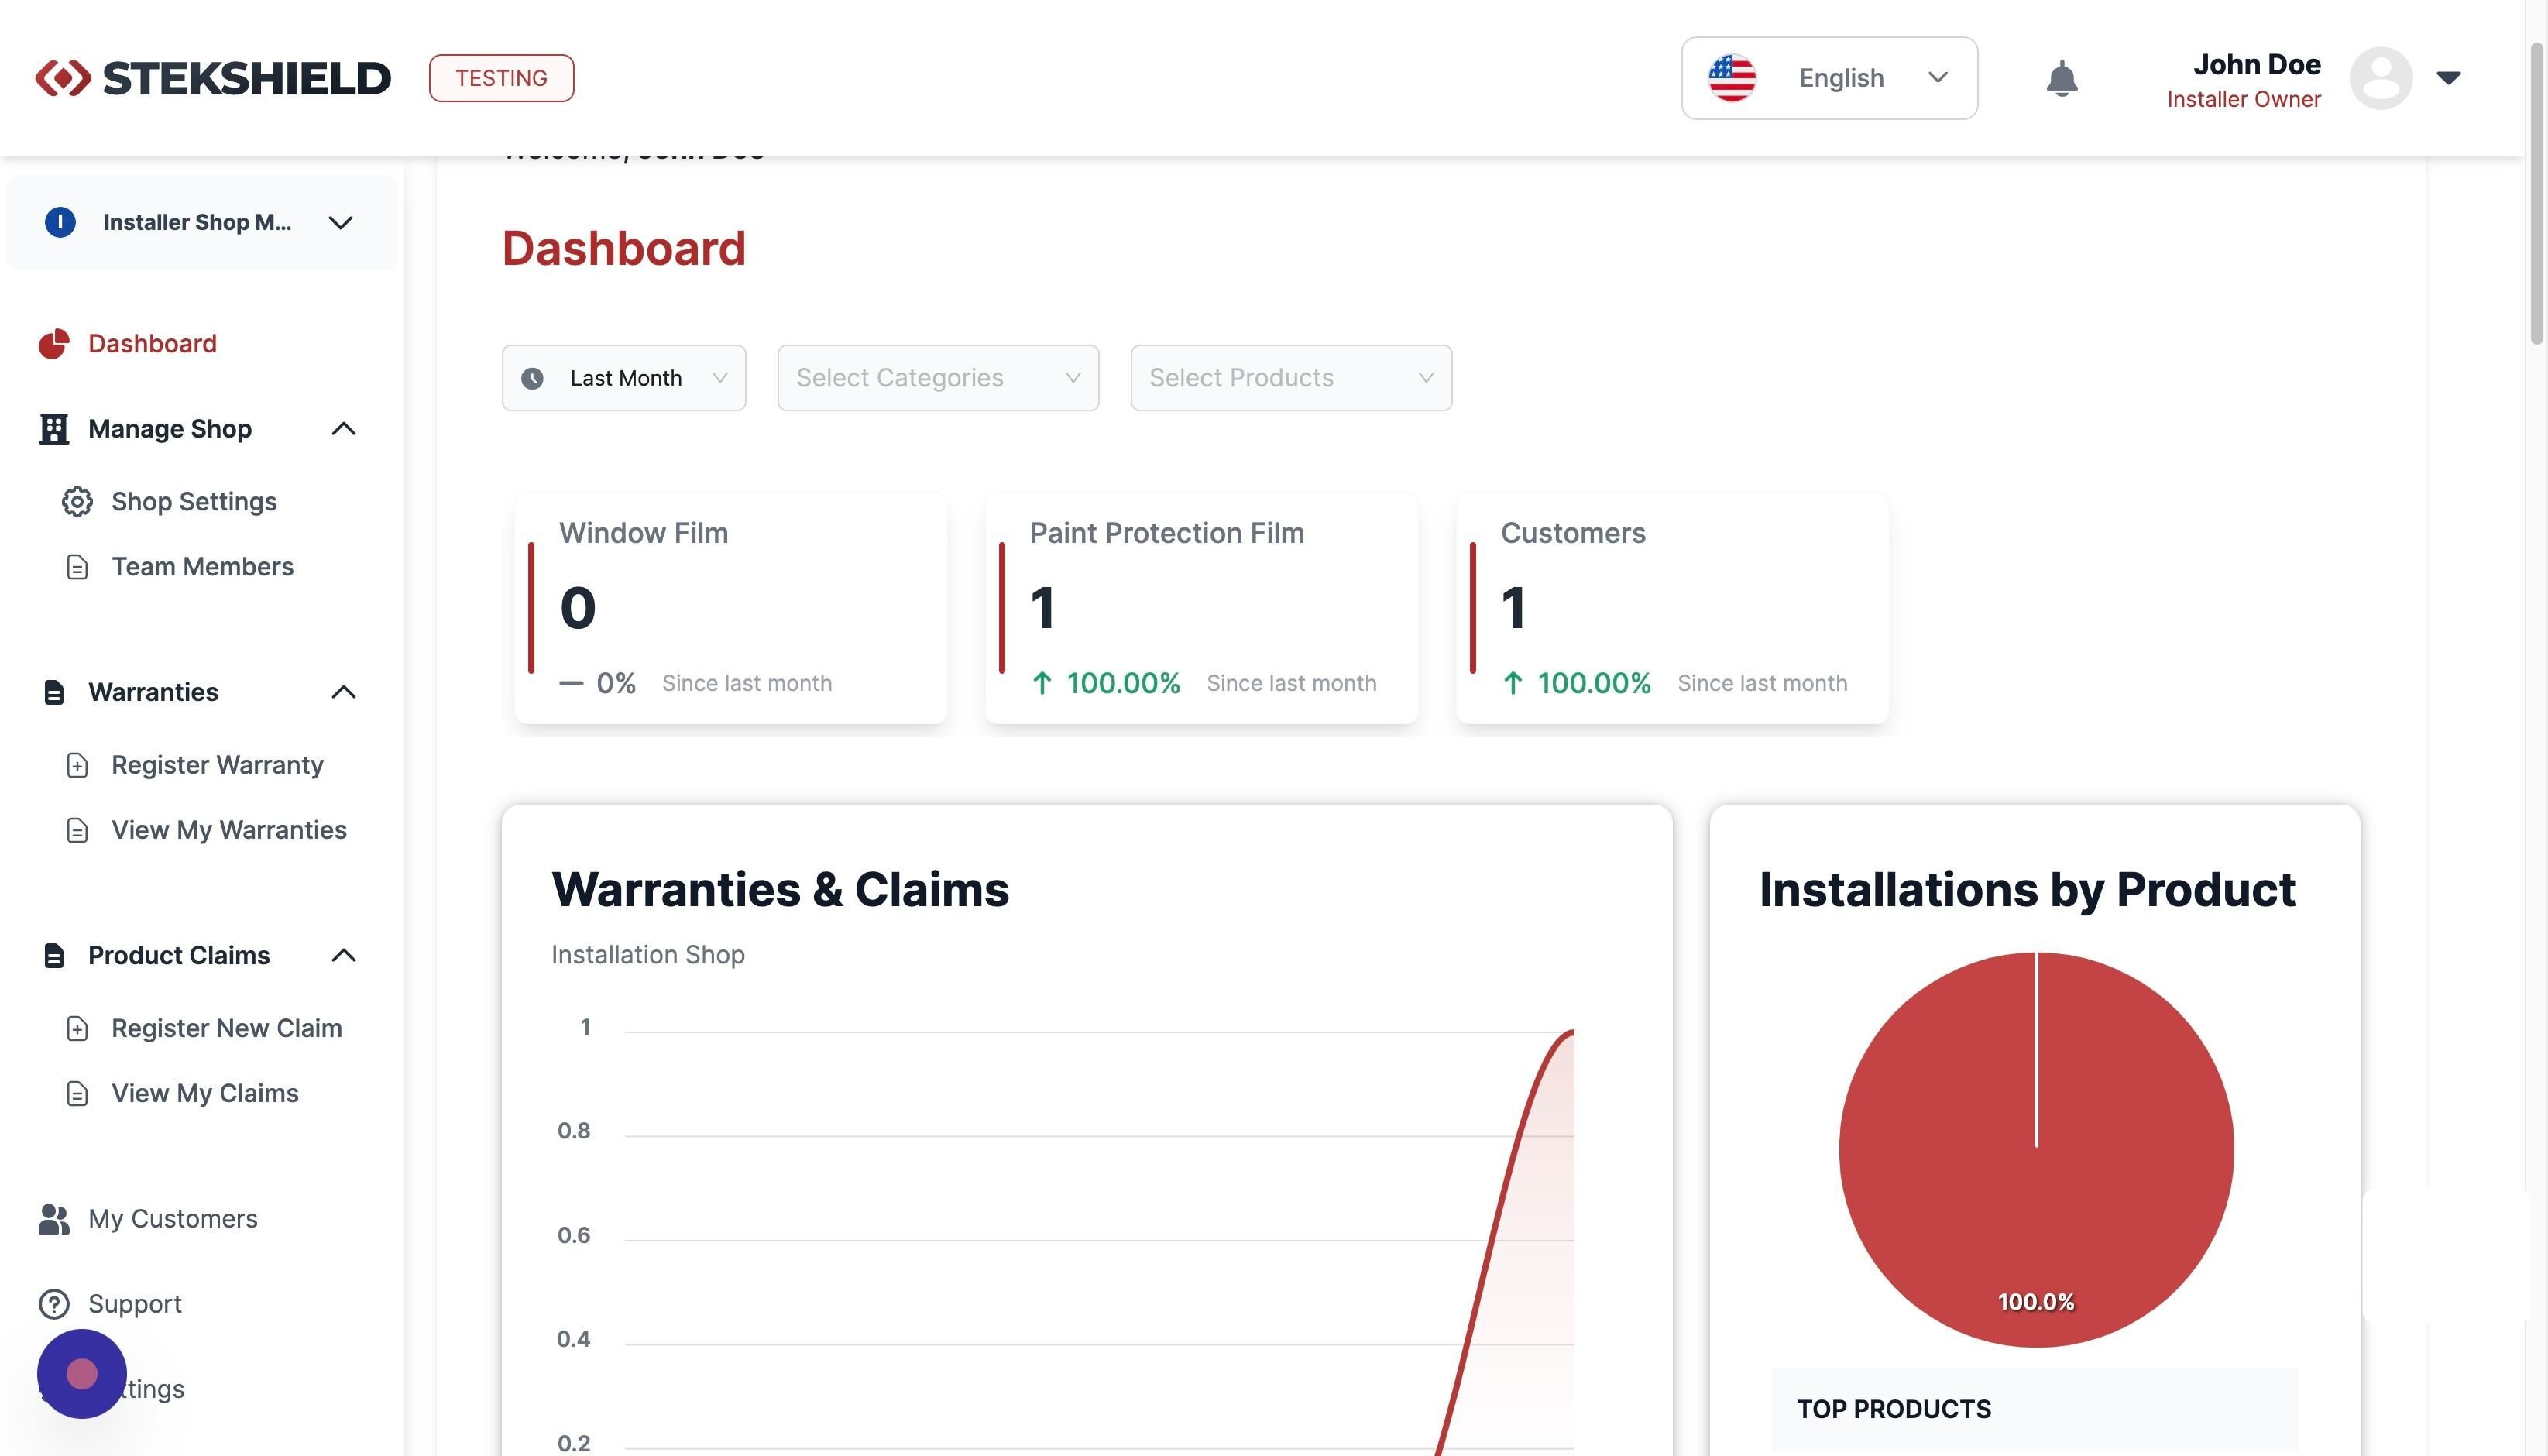Open My Customers page
This screenshot has width=2548, height=1456.
(x=173, y=1219)
